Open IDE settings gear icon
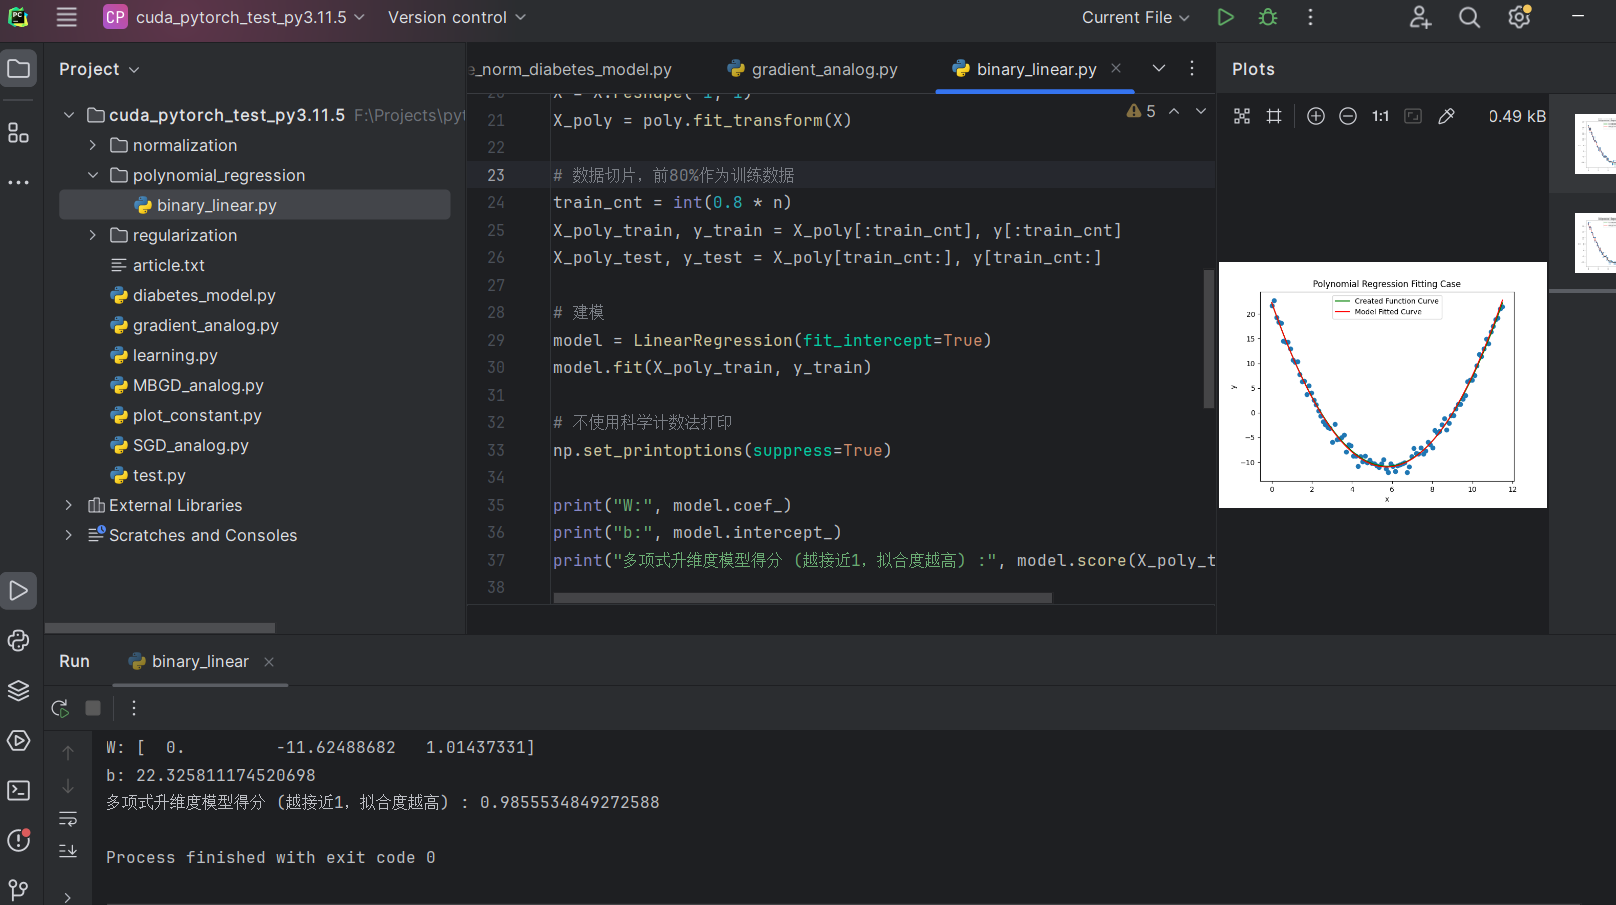Screen dimensions: 1616x905 click(1519, 17)
